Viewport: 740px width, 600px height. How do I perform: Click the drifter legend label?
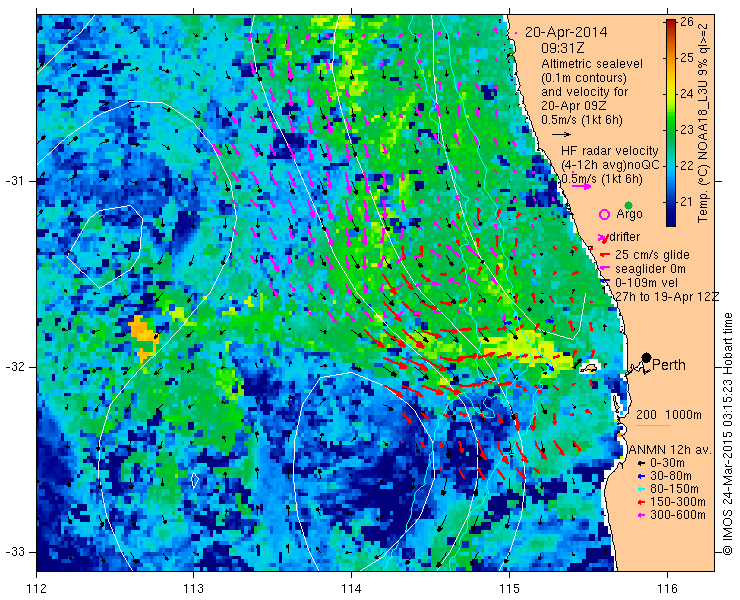click(625, 237)
